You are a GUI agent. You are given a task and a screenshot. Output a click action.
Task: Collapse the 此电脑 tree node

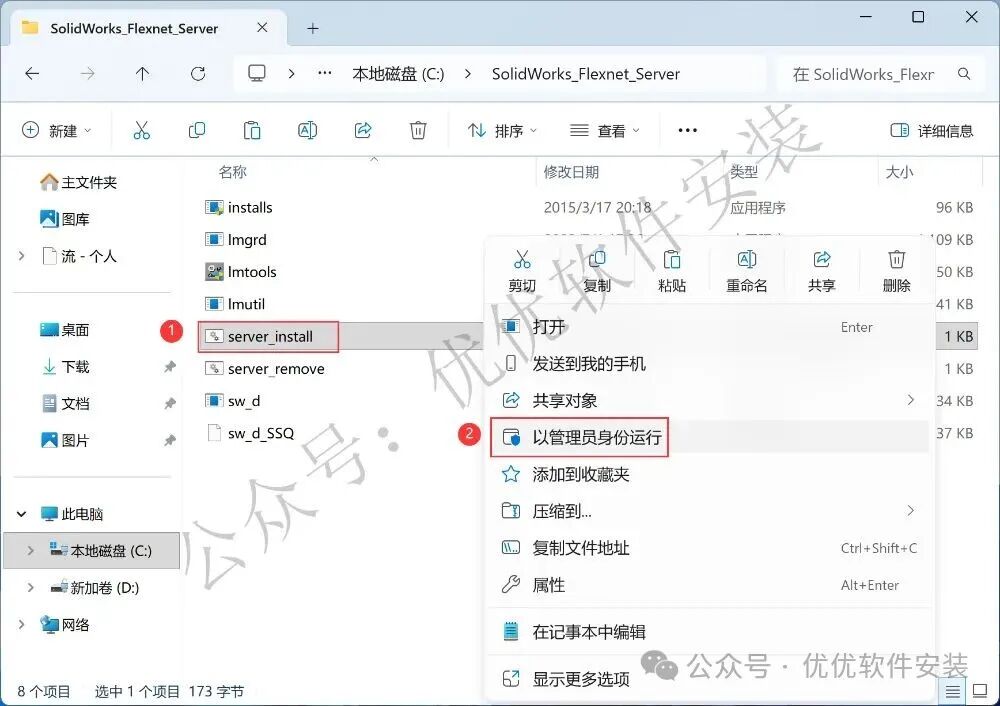[x=22, y=514]
